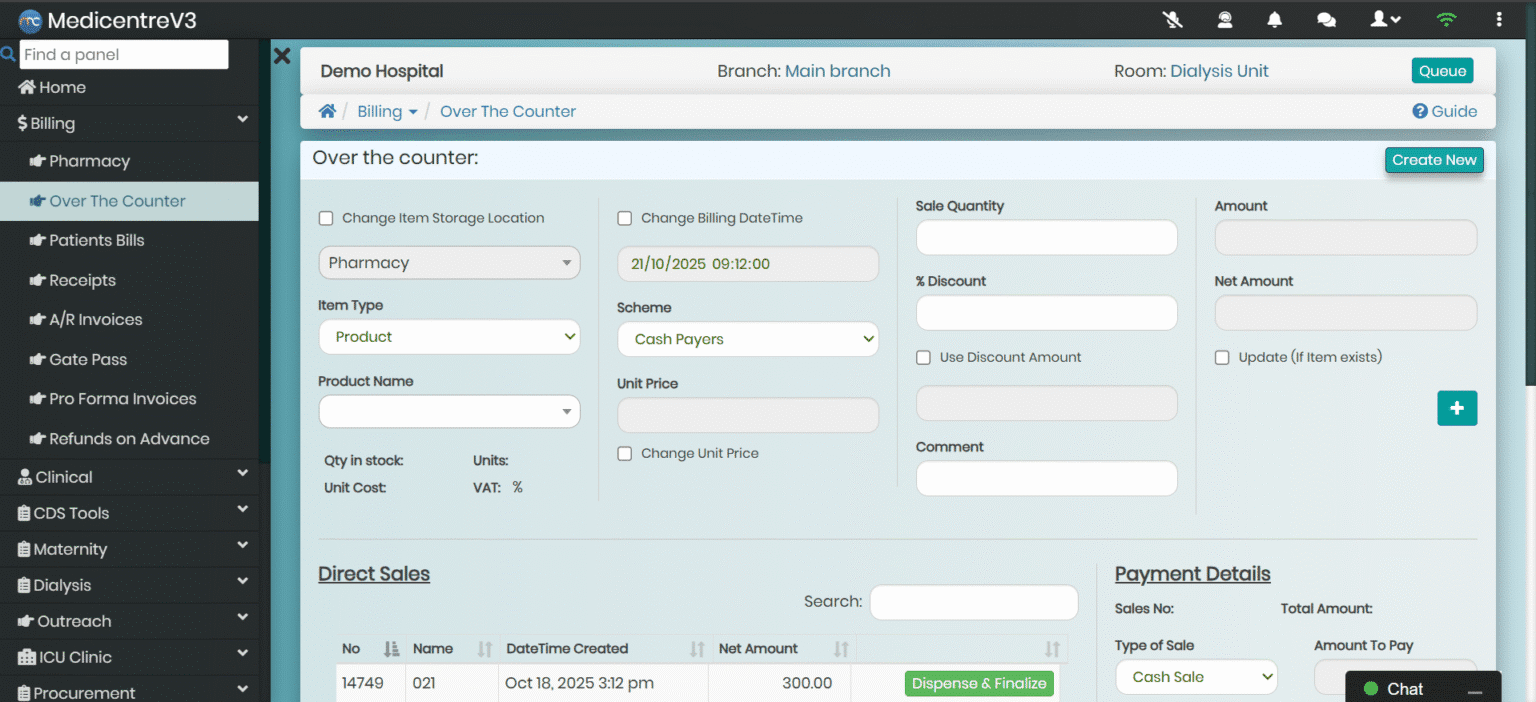Open the user profile menu icon
Viewport: 1536px width, 702px height.
[x=1384, y=19]
